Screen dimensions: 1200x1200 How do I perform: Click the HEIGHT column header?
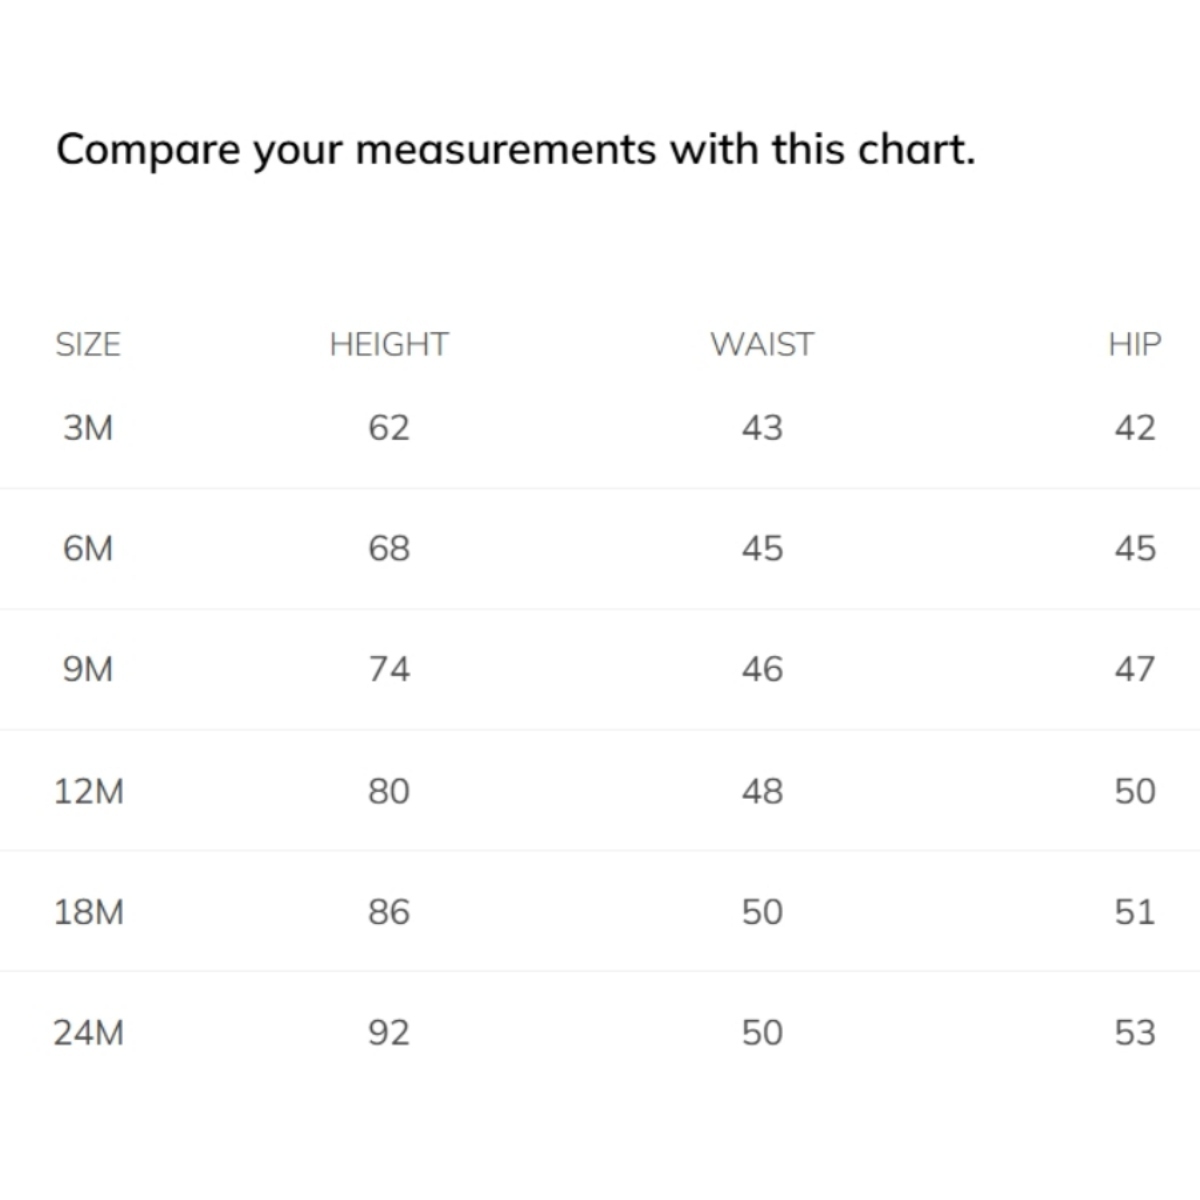coord(389,344)
